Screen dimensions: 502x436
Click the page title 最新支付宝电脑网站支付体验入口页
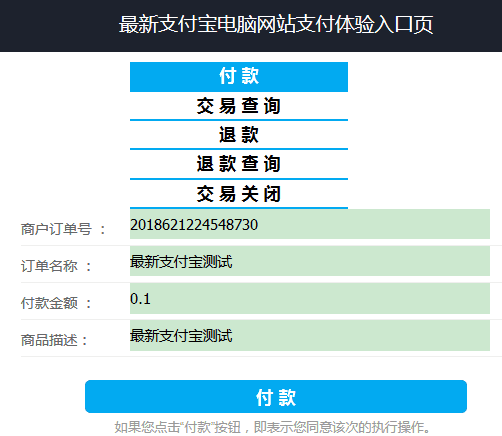276,24
